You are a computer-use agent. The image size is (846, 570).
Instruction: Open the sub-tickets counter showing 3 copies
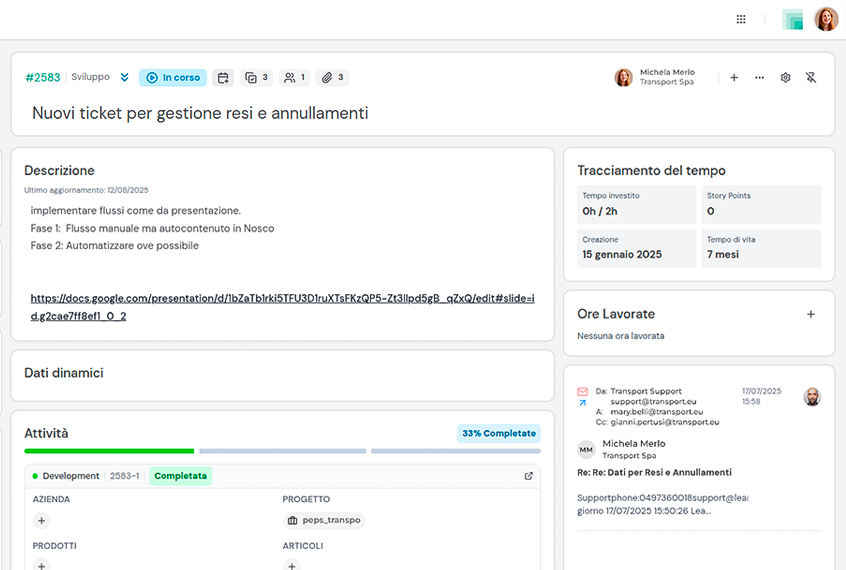point(257,77)
